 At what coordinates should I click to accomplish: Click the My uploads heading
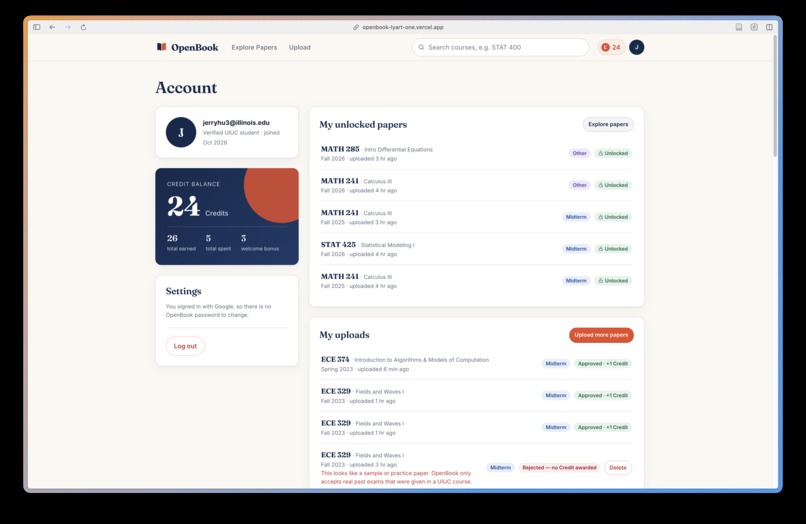(x=344, y=335)
